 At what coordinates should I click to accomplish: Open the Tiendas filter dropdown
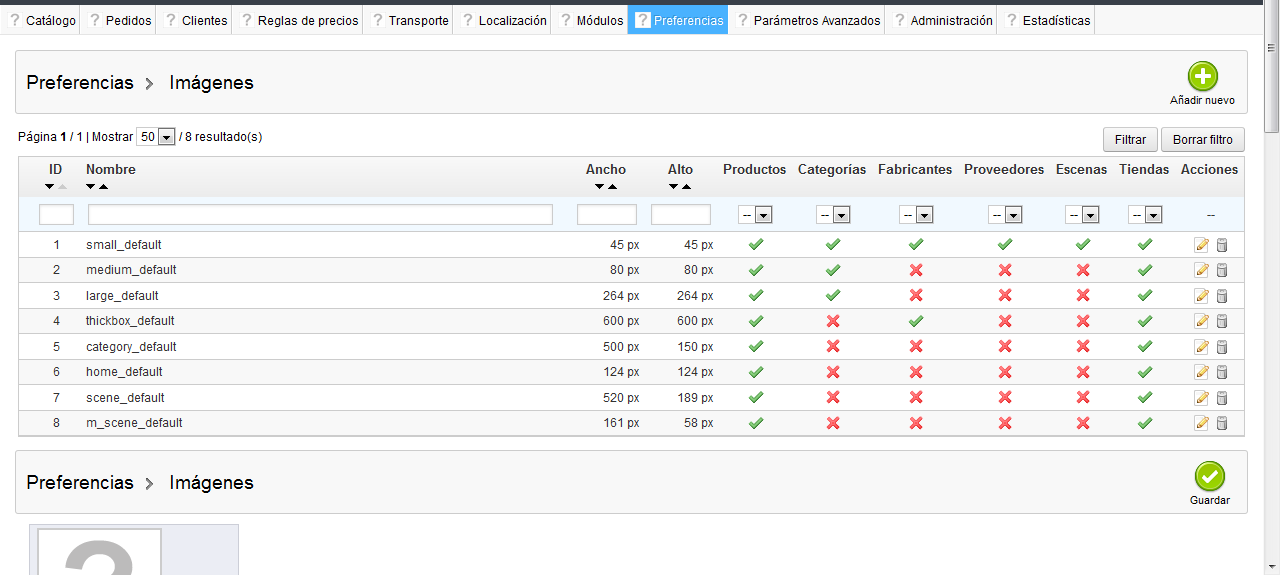pyautogui.click(x=1145, y=215)
